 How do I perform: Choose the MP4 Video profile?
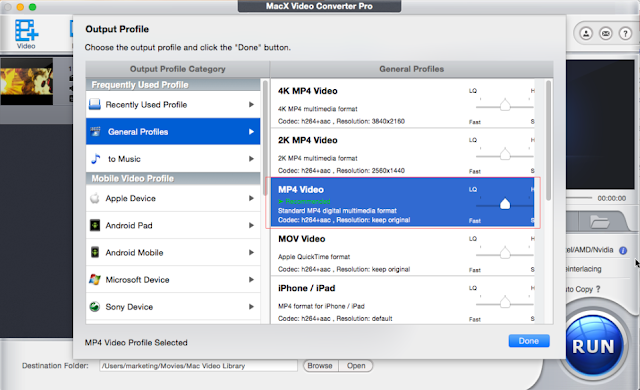402,202
